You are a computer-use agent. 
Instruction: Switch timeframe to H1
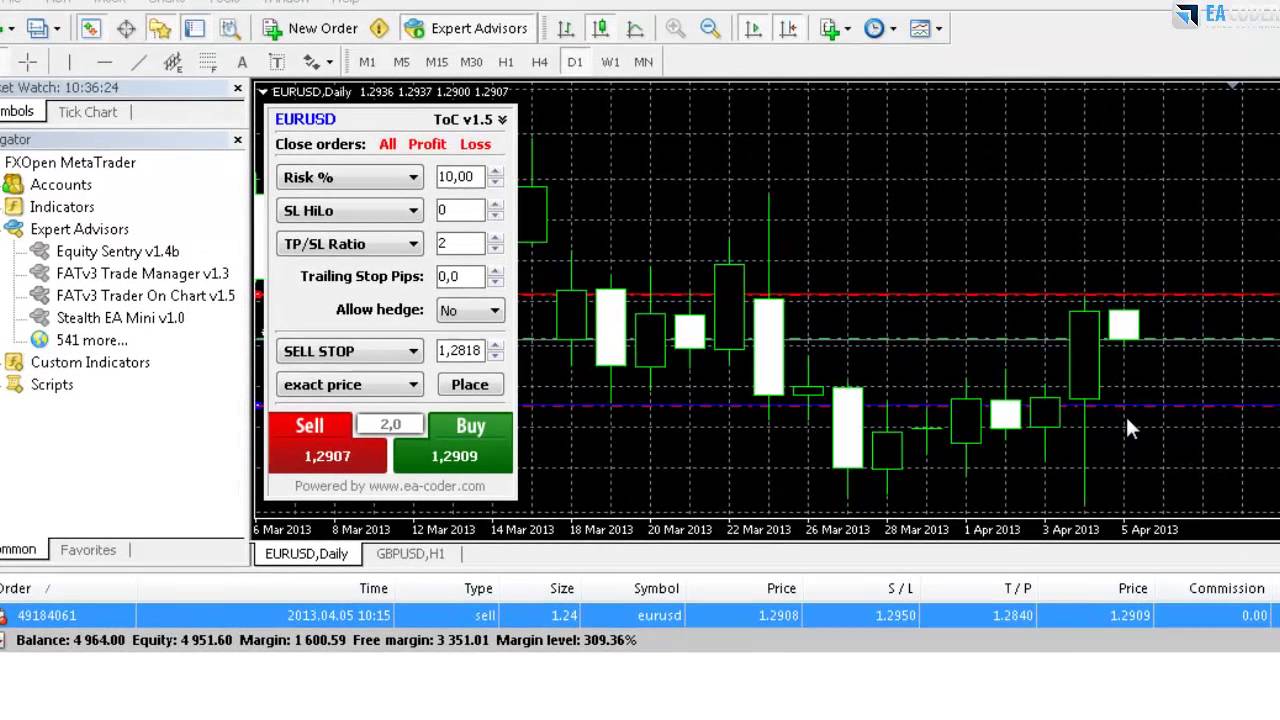pyautogui.click(x=506, y=62)
